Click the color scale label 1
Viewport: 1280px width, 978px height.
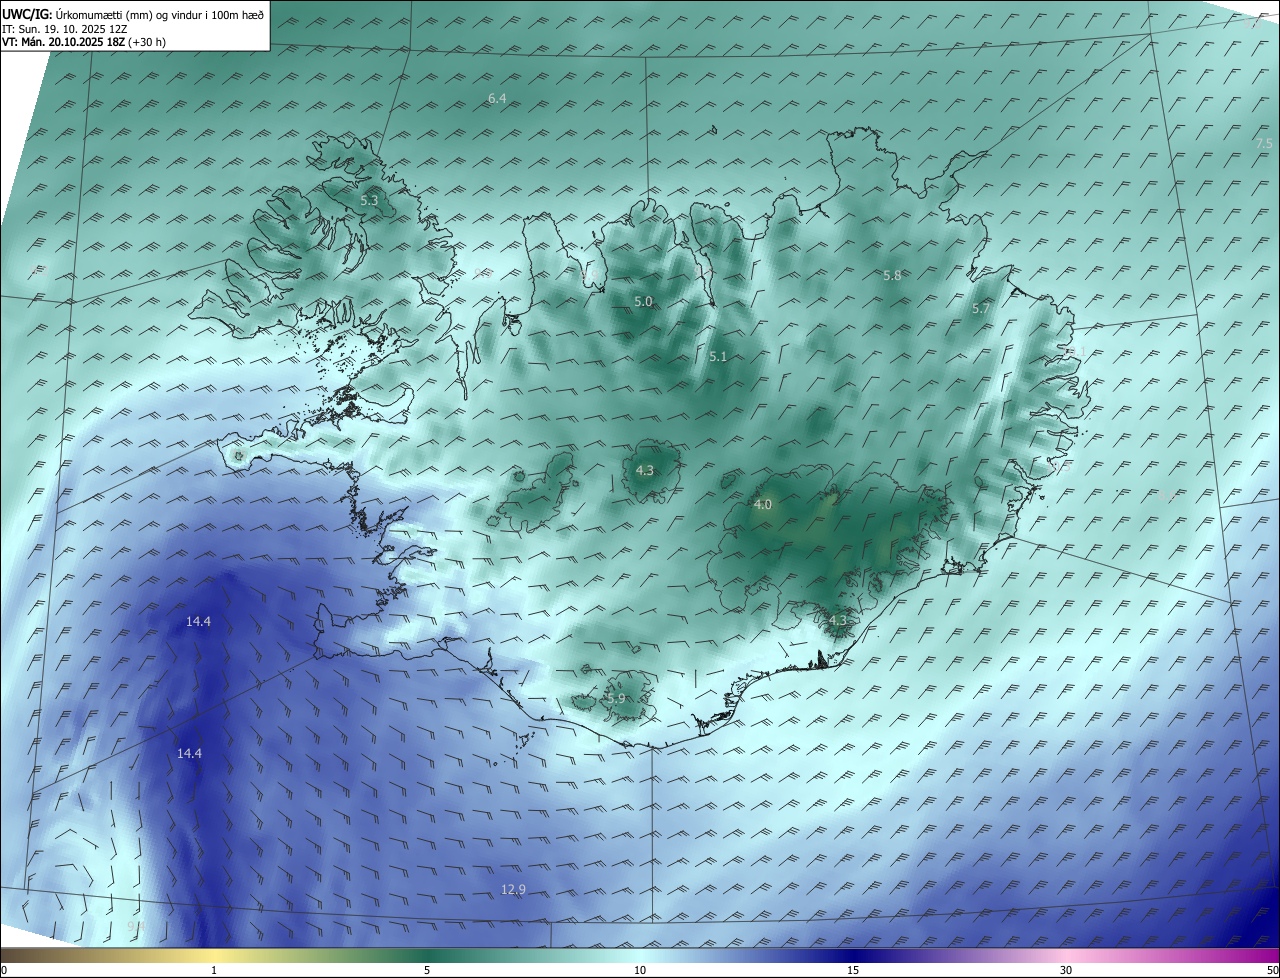click(214, 970)
